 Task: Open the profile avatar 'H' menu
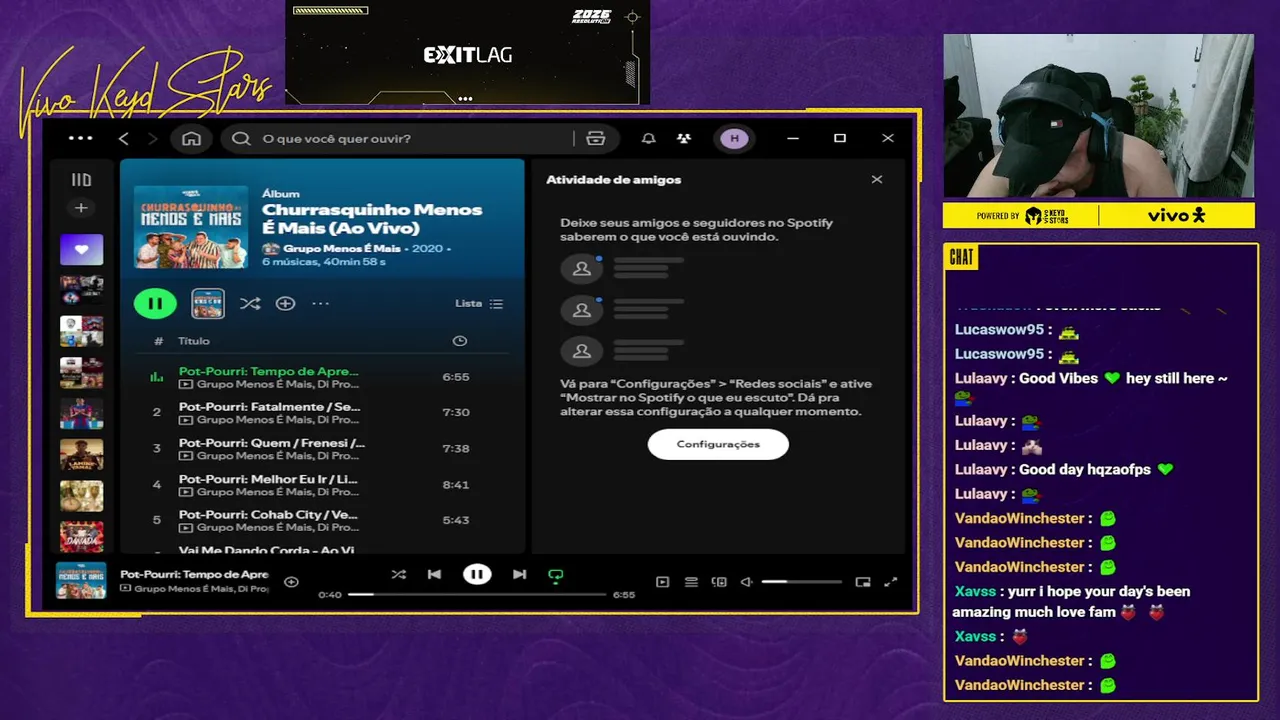735,138
